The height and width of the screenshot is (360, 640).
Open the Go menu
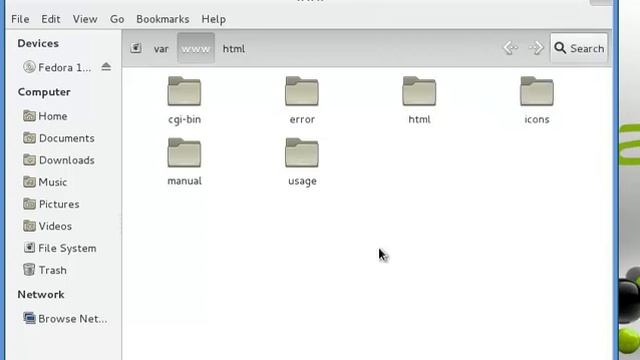(x=117, y=19)
